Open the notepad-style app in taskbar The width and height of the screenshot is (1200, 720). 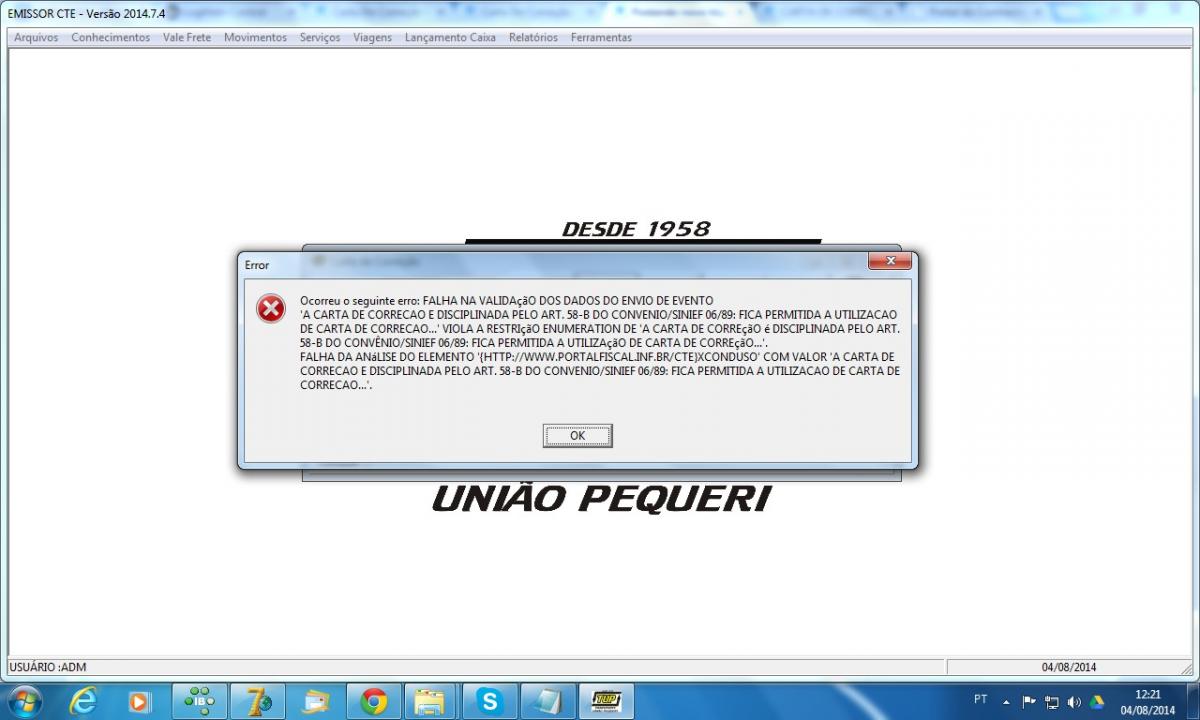click(547, 701)
